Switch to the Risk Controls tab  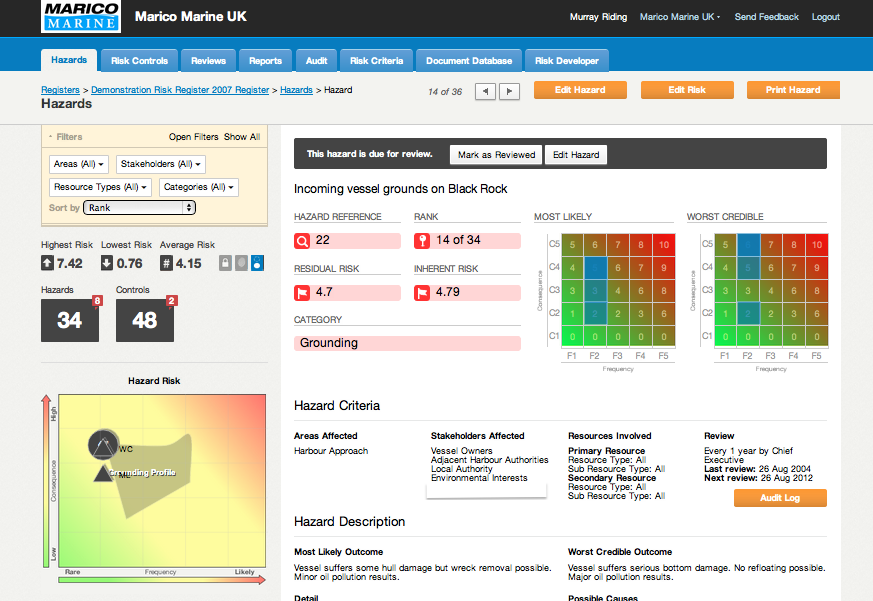[x=139, y=61]
